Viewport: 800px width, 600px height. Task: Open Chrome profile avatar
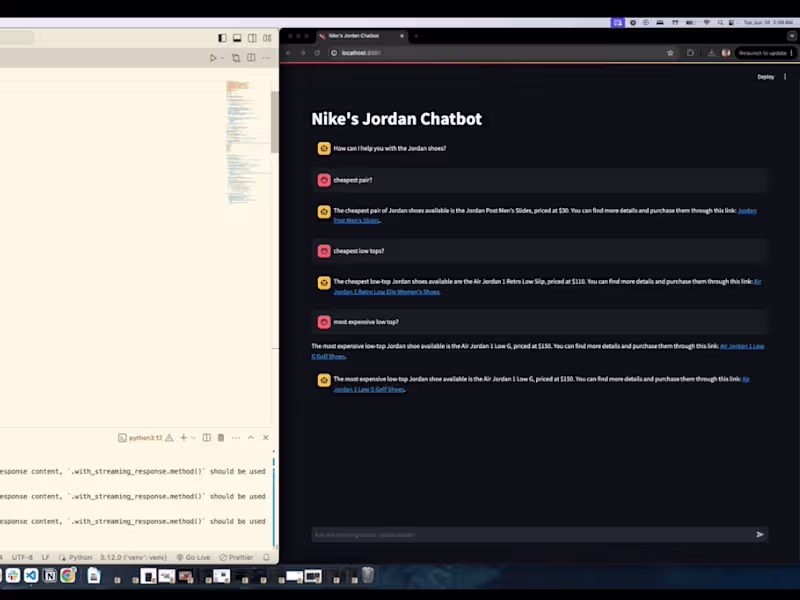tap(726, 53)
